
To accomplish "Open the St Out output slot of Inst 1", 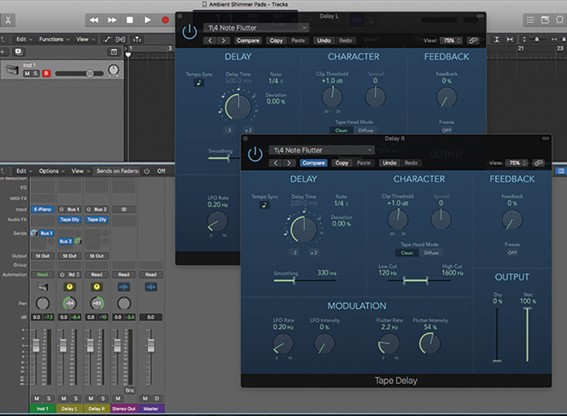I will point(42,256).
